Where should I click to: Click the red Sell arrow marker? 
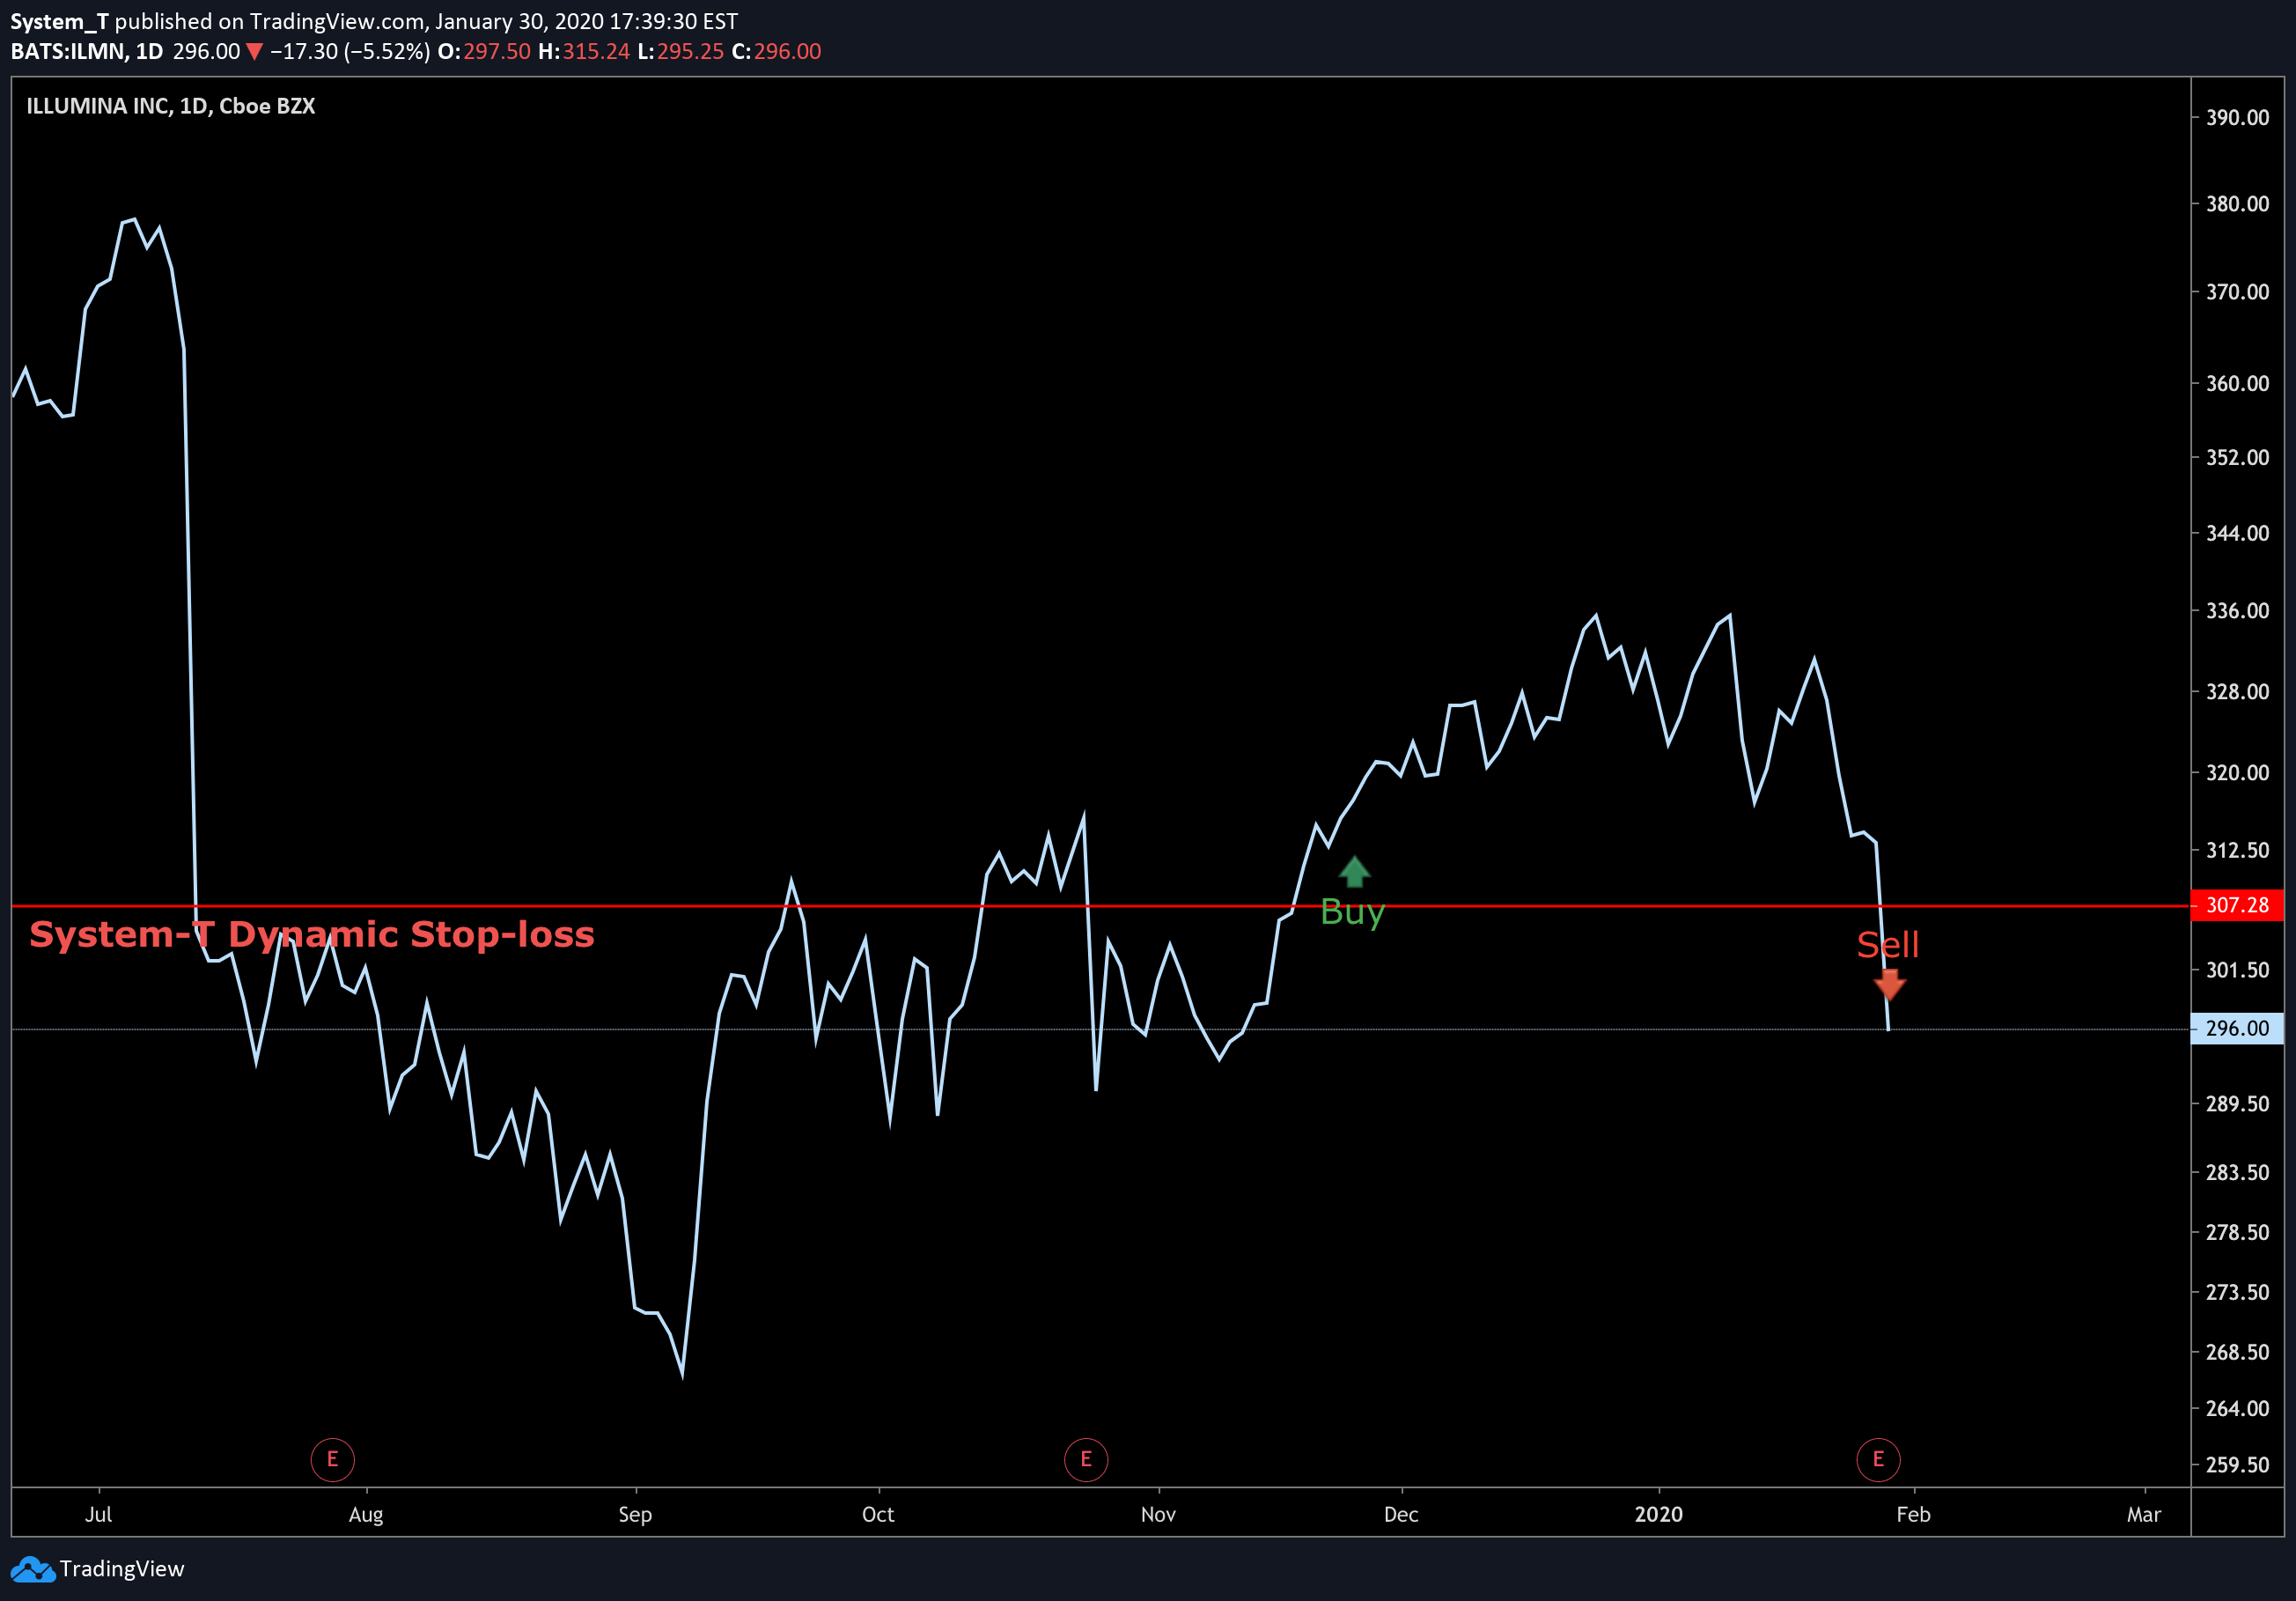click(x=1889, y=984)
